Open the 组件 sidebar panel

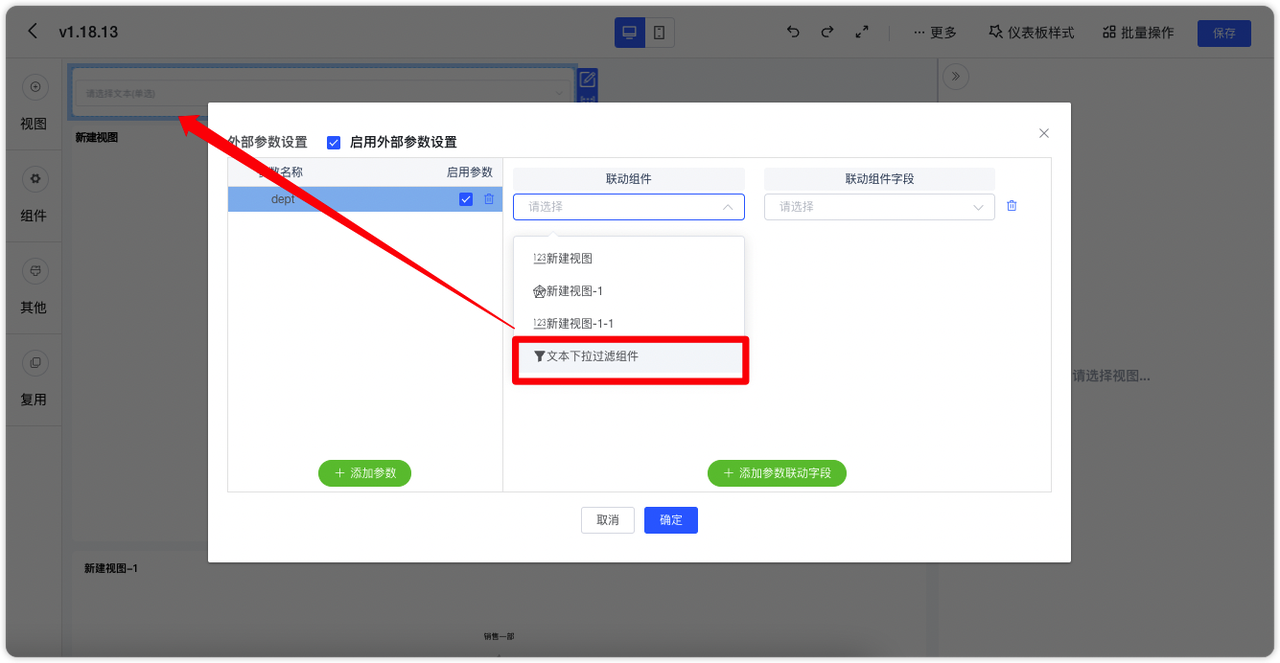pyautogui.click(x=34, y=196)
